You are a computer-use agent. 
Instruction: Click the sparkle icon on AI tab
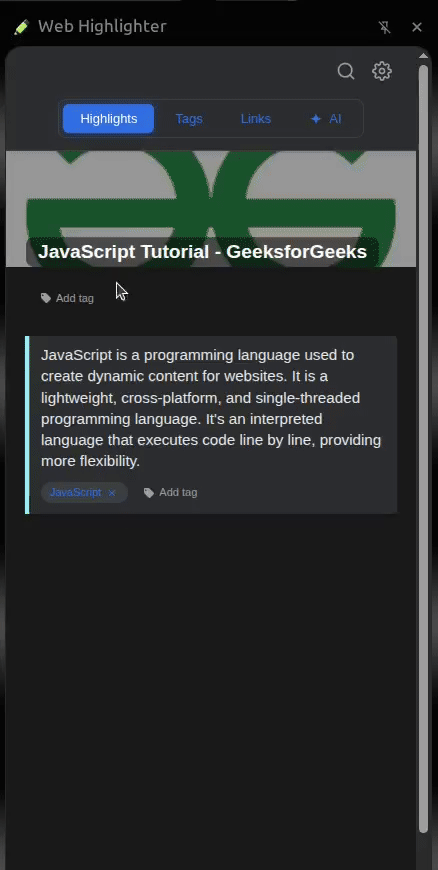click(316, 119)
